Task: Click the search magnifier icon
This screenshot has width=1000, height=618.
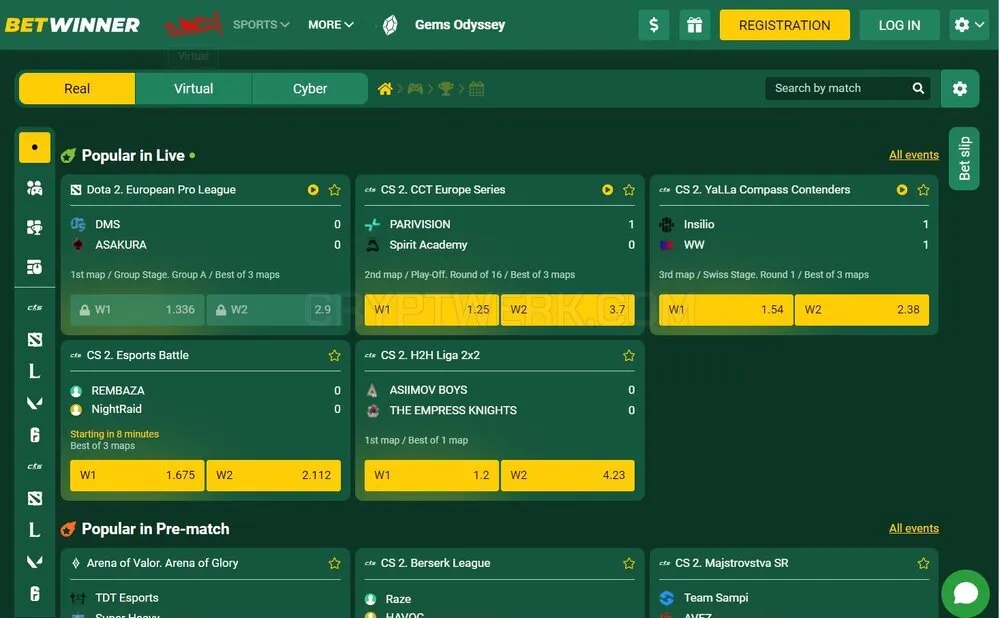Action: pyautogui.click(x=918, y=88)
